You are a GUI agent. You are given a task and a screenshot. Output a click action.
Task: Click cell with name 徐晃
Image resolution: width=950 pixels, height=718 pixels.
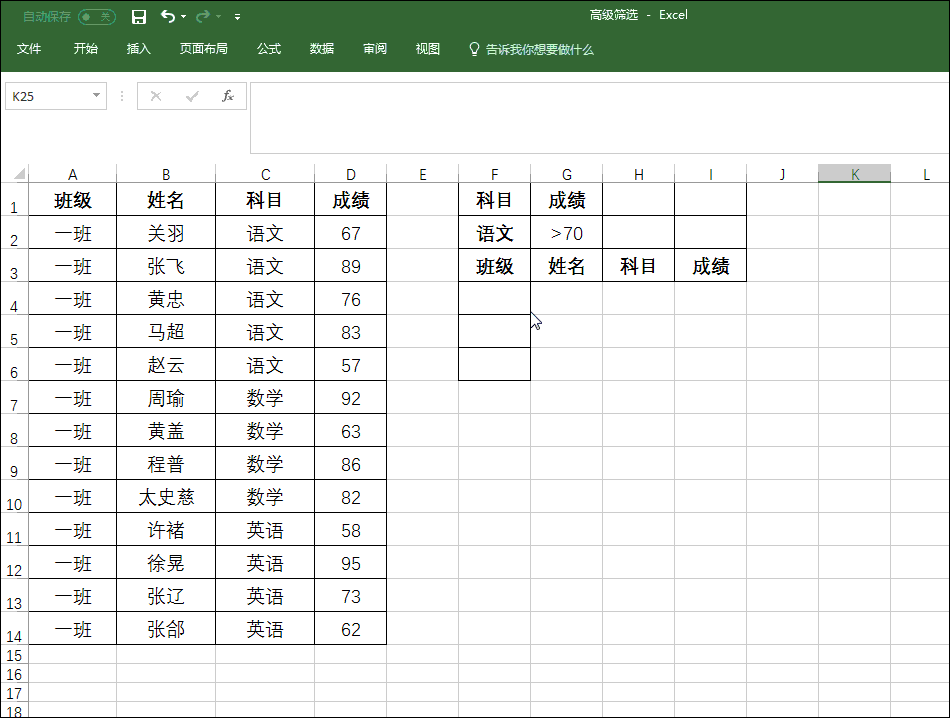click(x=166, y=563)
